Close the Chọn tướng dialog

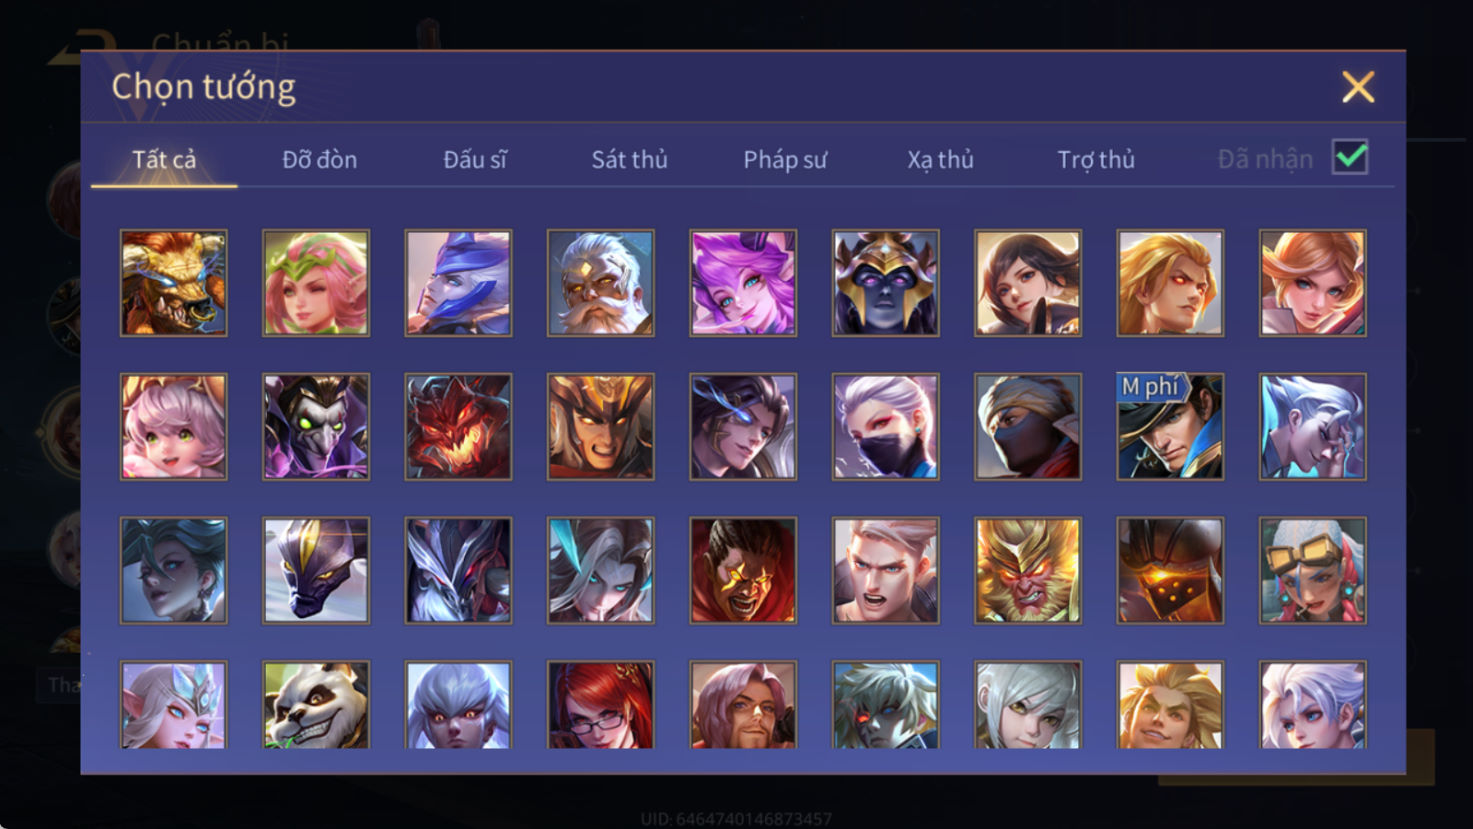(x=1358, y=87)
